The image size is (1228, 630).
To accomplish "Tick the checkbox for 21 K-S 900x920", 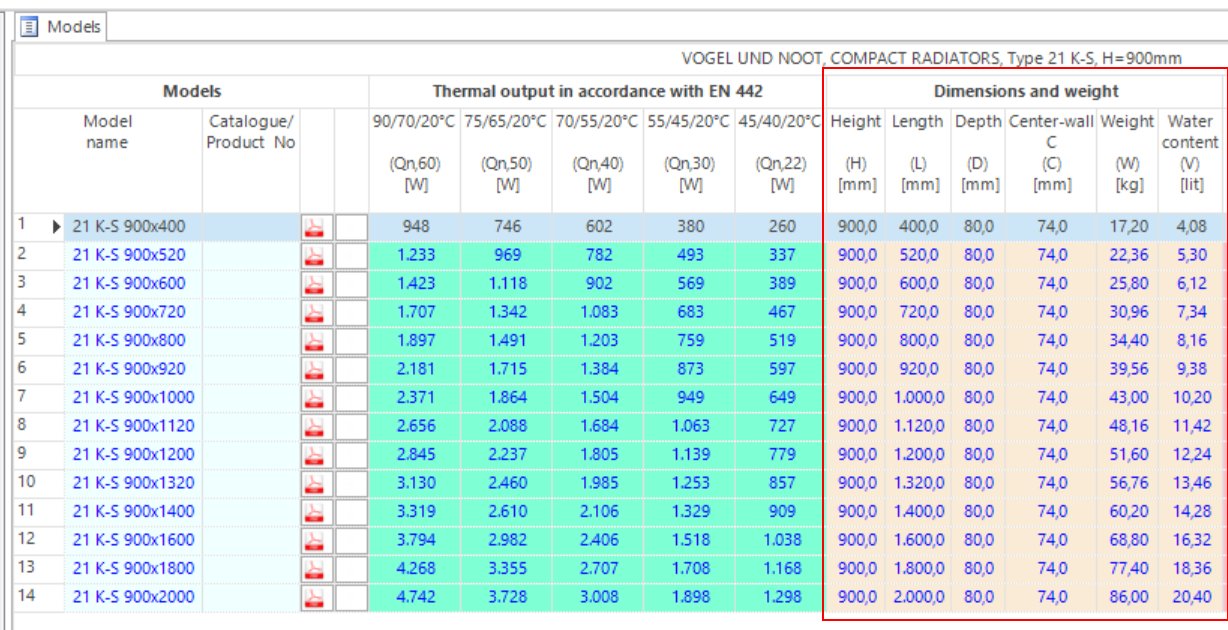I will tap(351, 369).
